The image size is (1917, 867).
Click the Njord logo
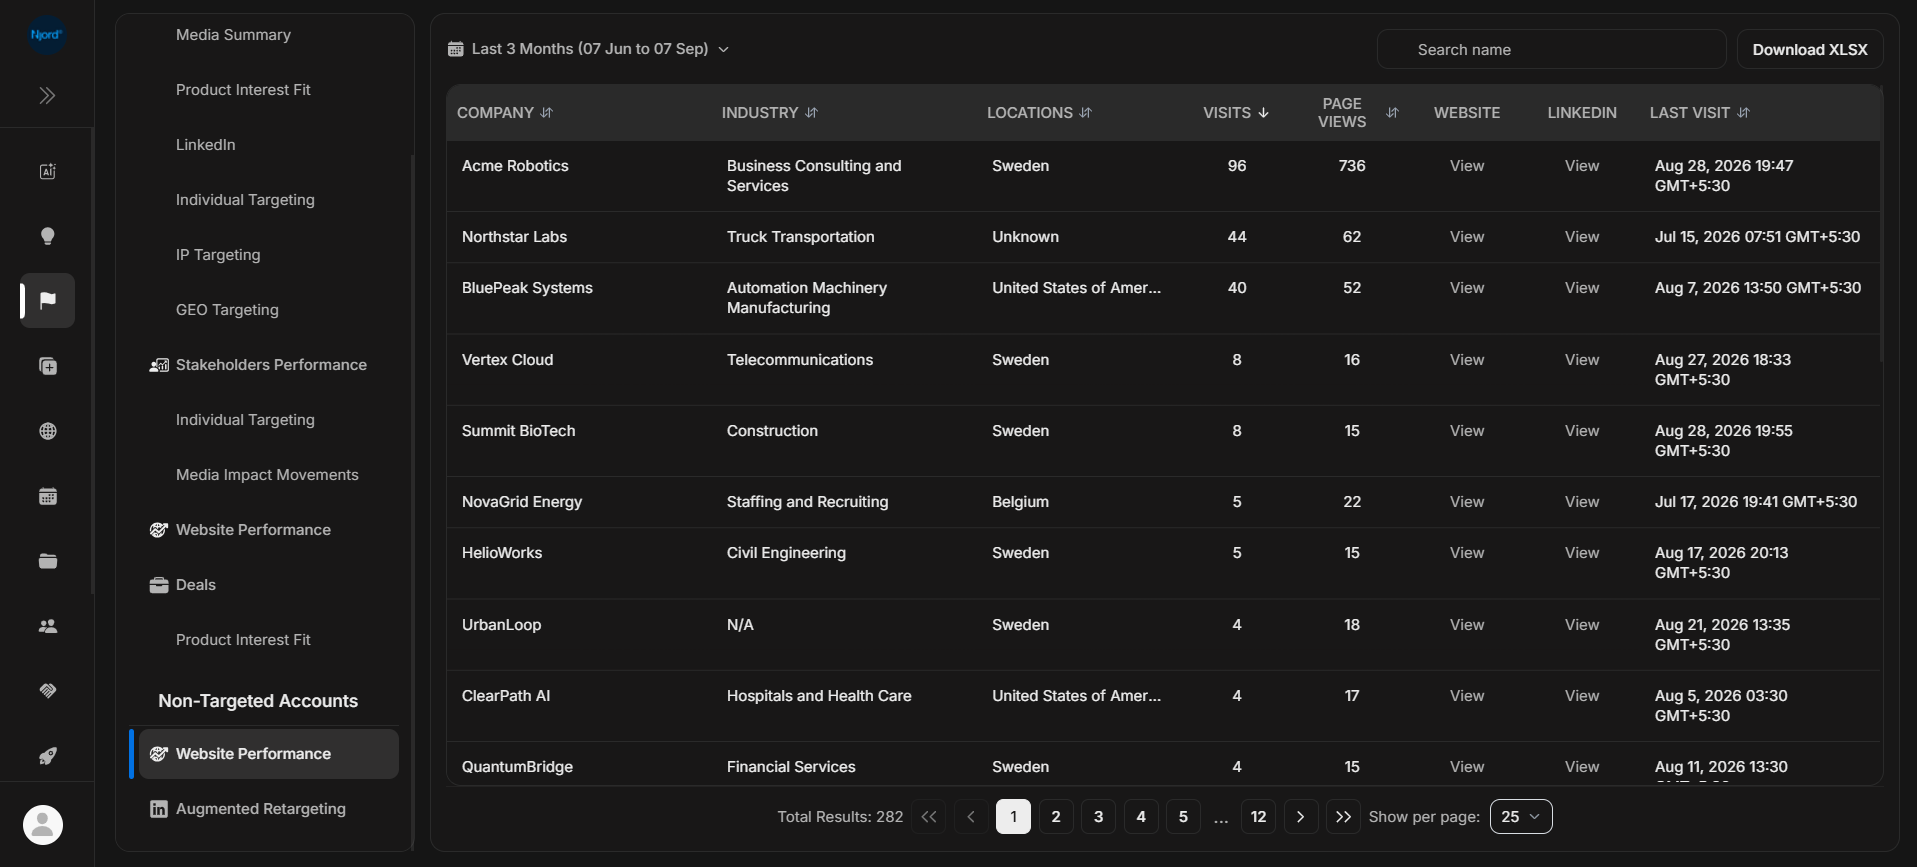tap(46, 34)
